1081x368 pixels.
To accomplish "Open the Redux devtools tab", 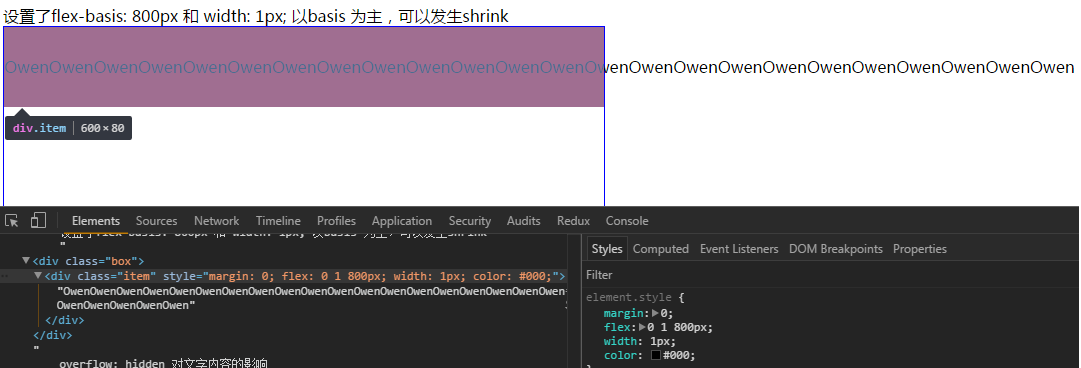I will pyautogui.click(x=574, y=221).
